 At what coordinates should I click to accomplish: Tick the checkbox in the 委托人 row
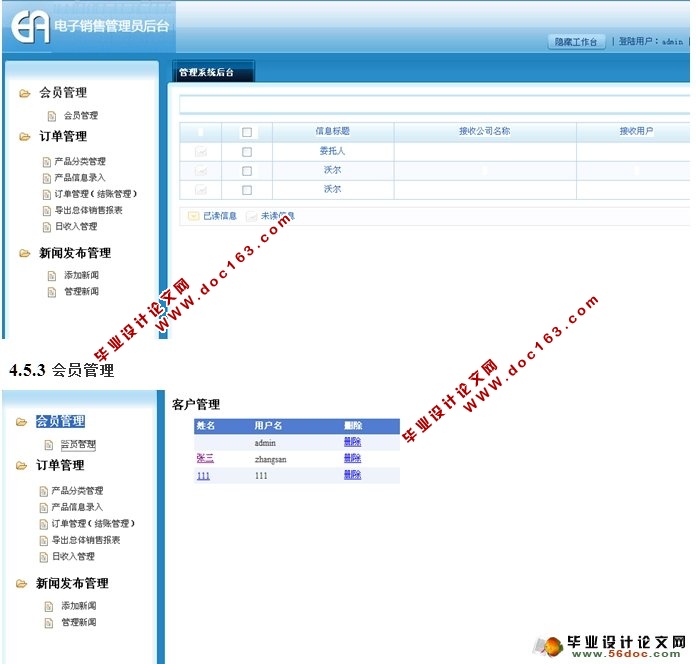point(247,152)
